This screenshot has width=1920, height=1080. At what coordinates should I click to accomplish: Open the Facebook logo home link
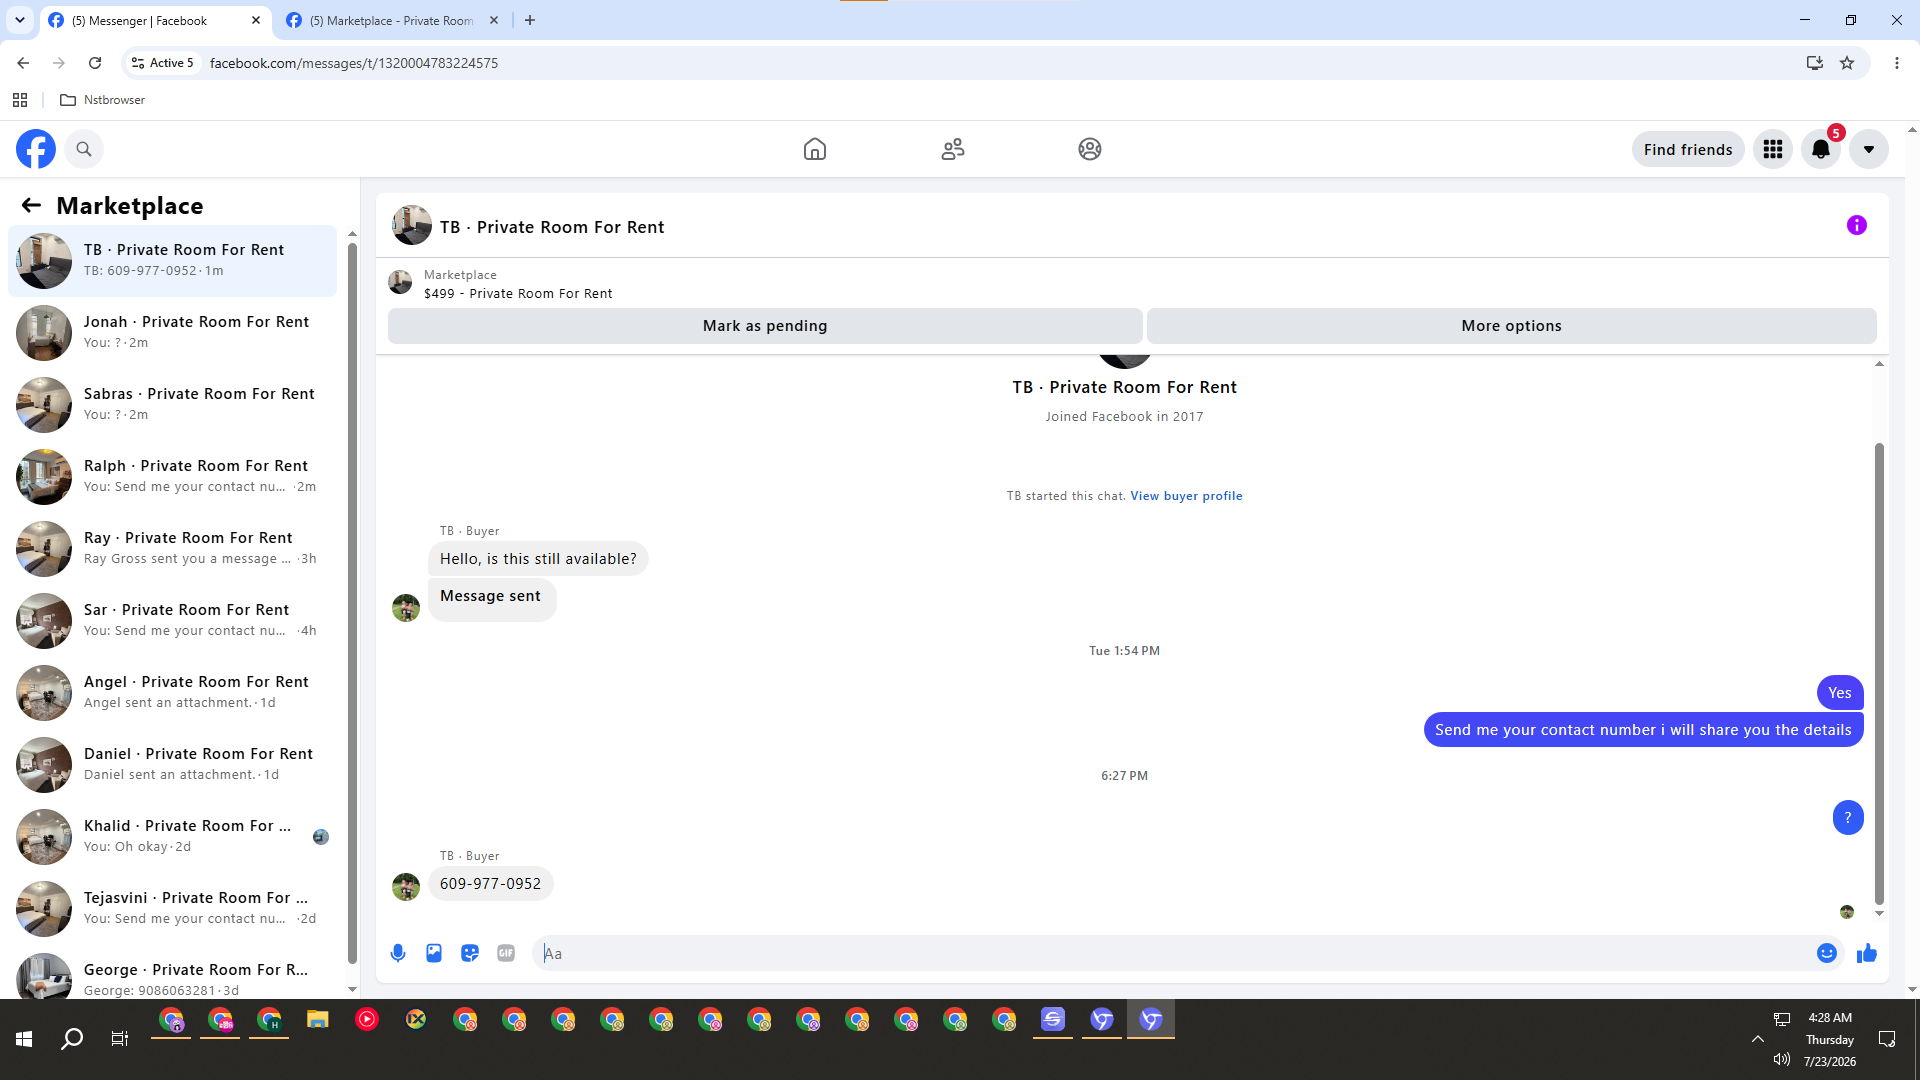36,149
